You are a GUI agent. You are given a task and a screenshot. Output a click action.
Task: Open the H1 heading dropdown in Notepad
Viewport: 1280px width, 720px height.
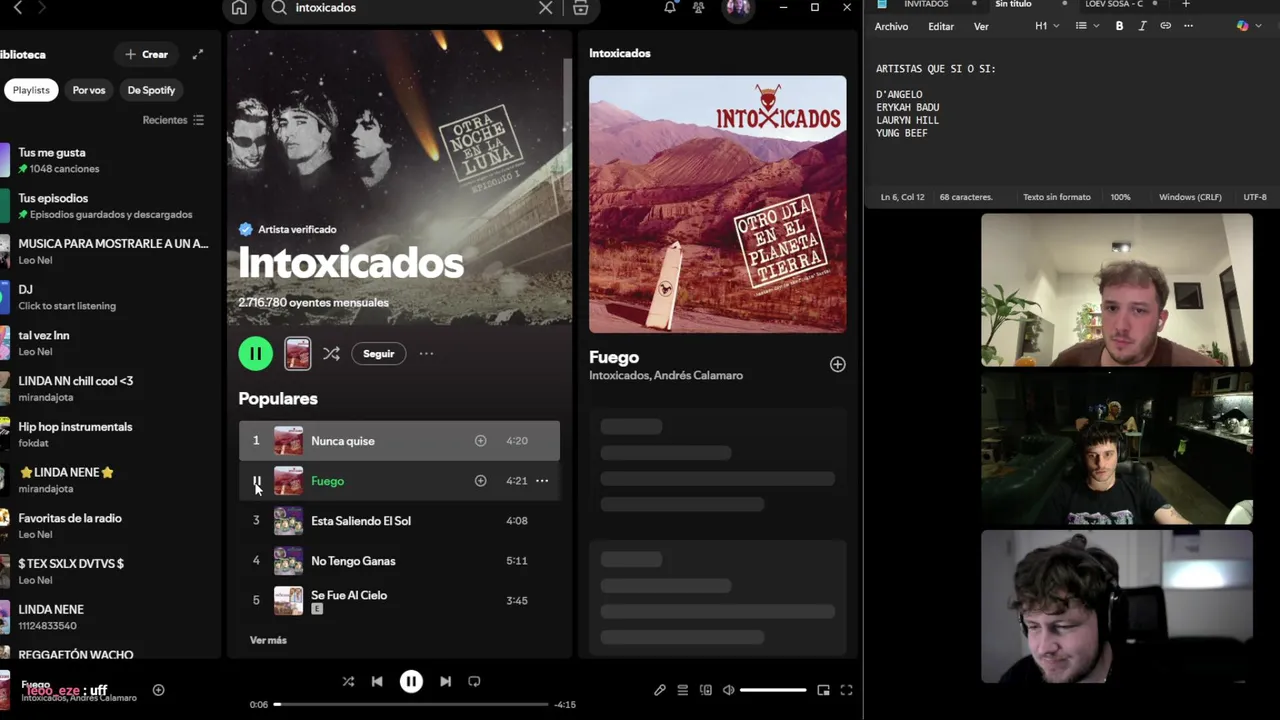pyautogui.click(x=1047, y=26)
